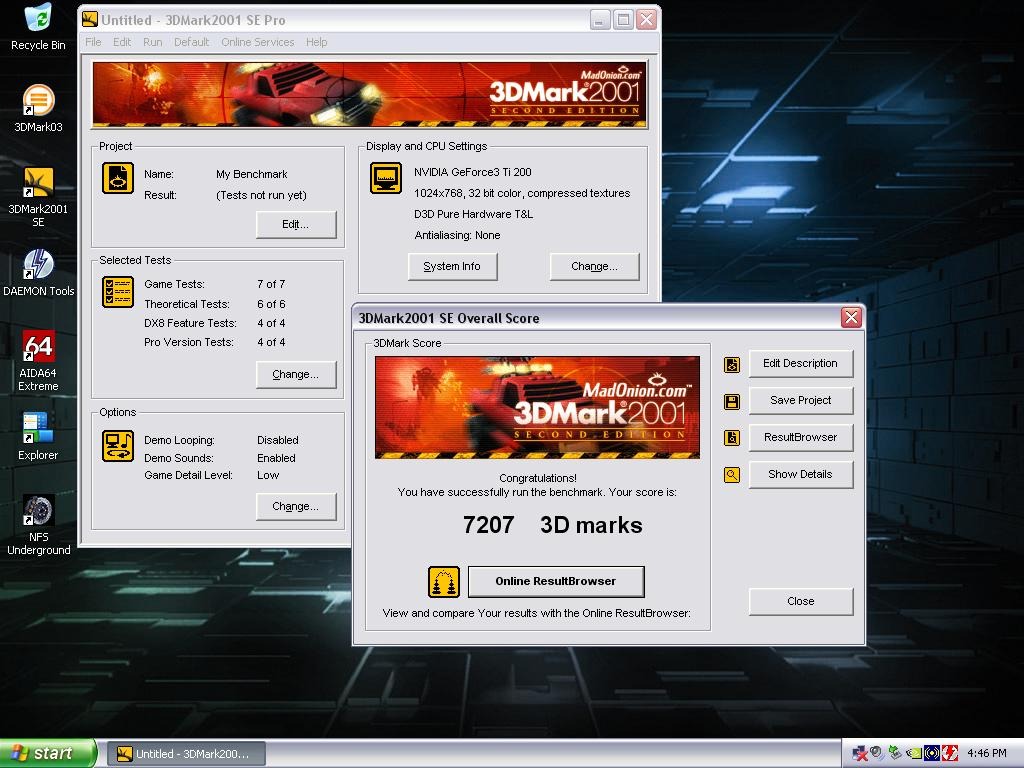The width and height of the screenshot is (1024, 768).
Task: Click the 'Antialiasing: None' text
Action: click(x=457, y=235)
